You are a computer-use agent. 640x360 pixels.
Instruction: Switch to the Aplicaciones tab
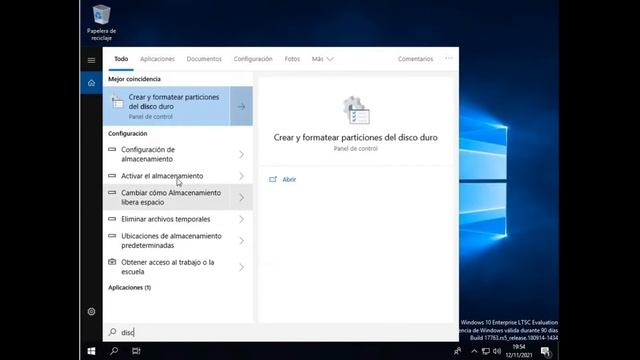point(157,59)
